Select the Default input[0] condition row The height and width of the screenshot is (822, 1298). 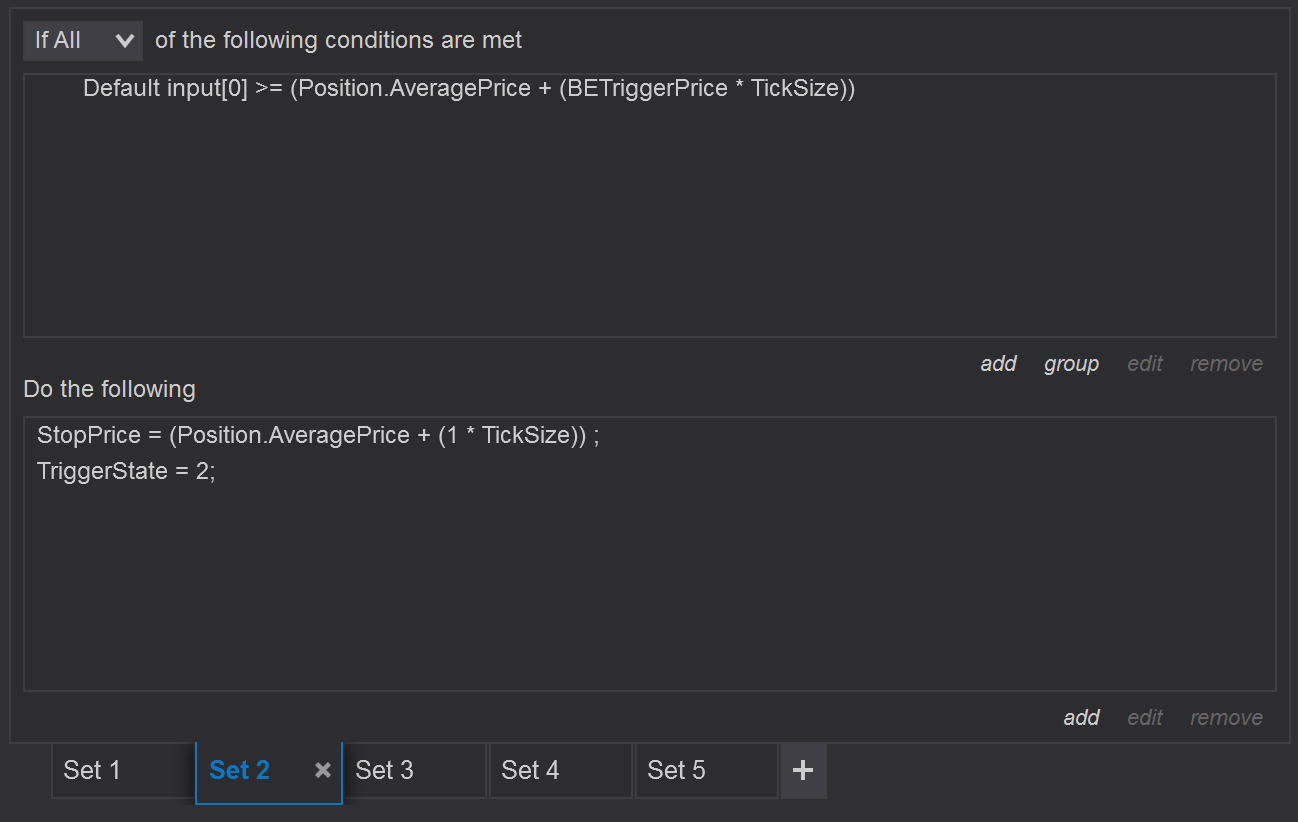[x=468, y=89]
